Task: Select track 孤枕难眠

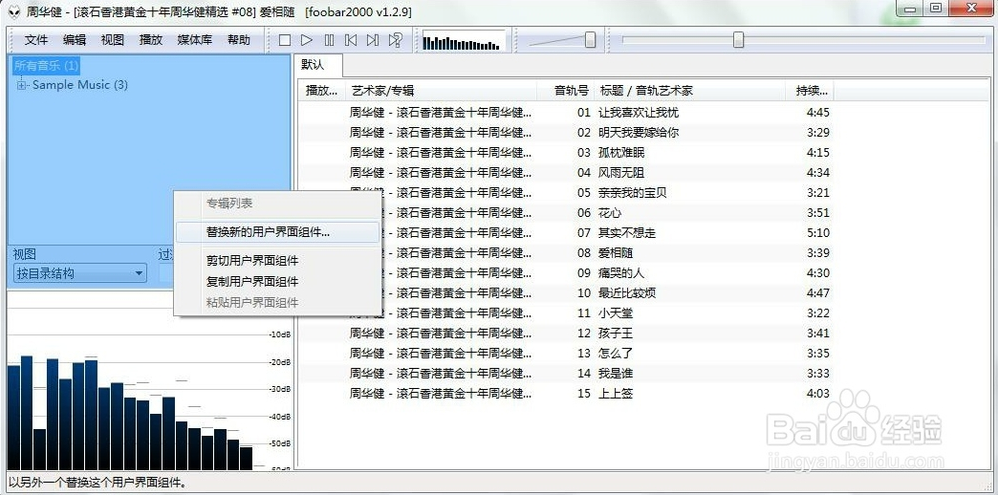Action: click(622, 153)
